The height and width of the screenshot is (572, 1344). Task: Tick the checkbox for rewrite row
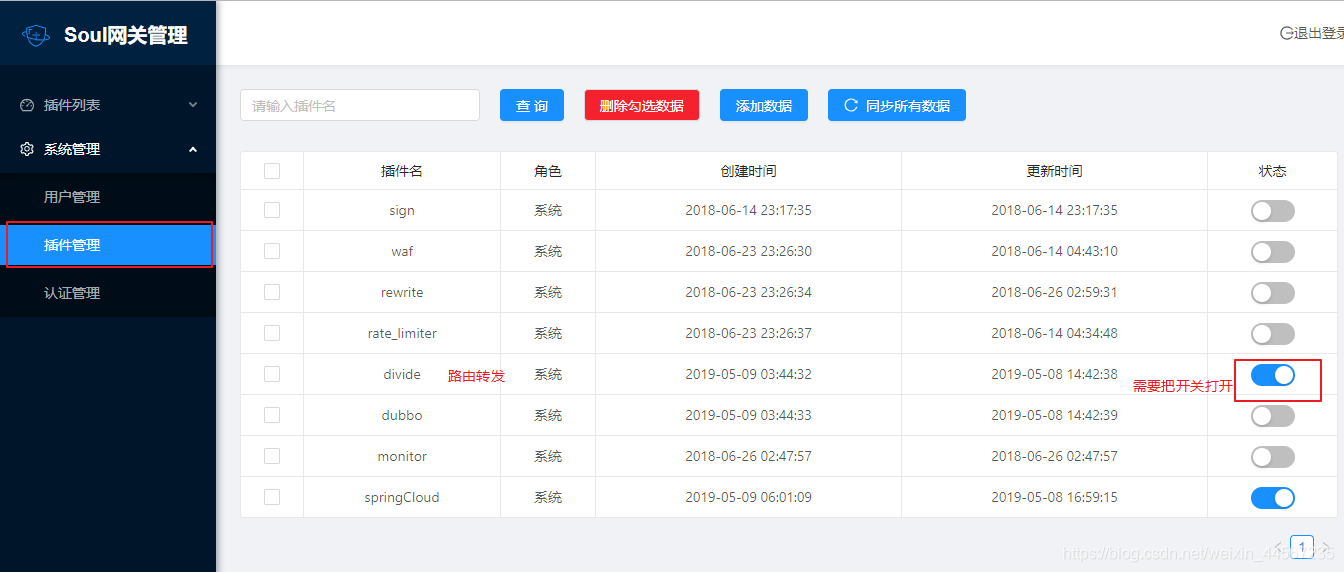pos(272,292)
